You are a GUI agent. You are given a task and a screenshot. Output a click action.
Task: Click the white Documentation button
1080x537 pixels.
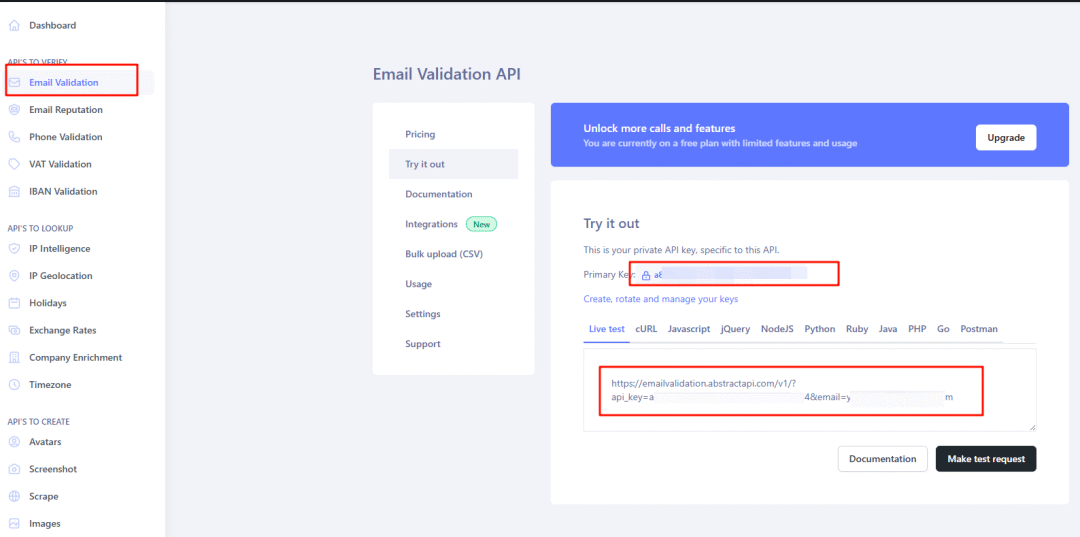(x=882, y=459)
